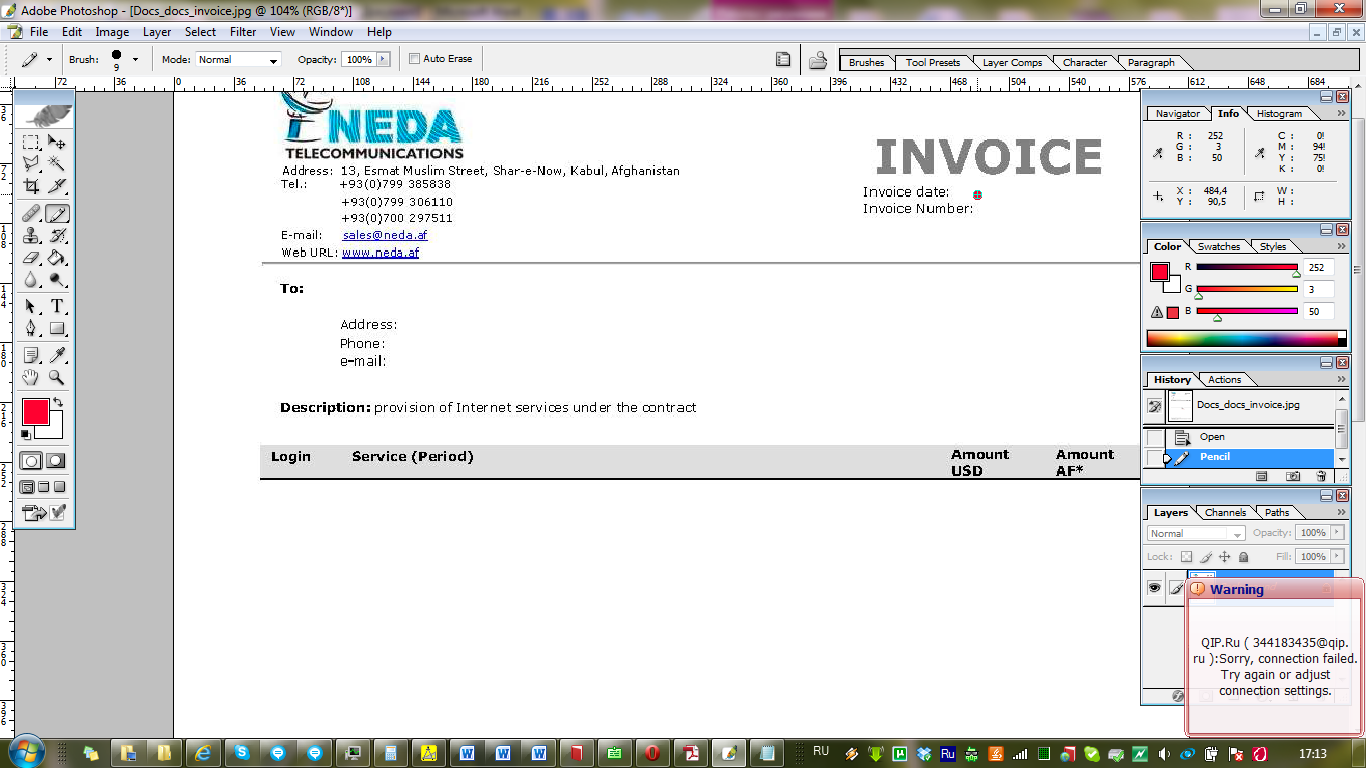Pick the Eraser tool
Image resolution: width=1366 pixels, height=768 pixels.
point(31,258)
